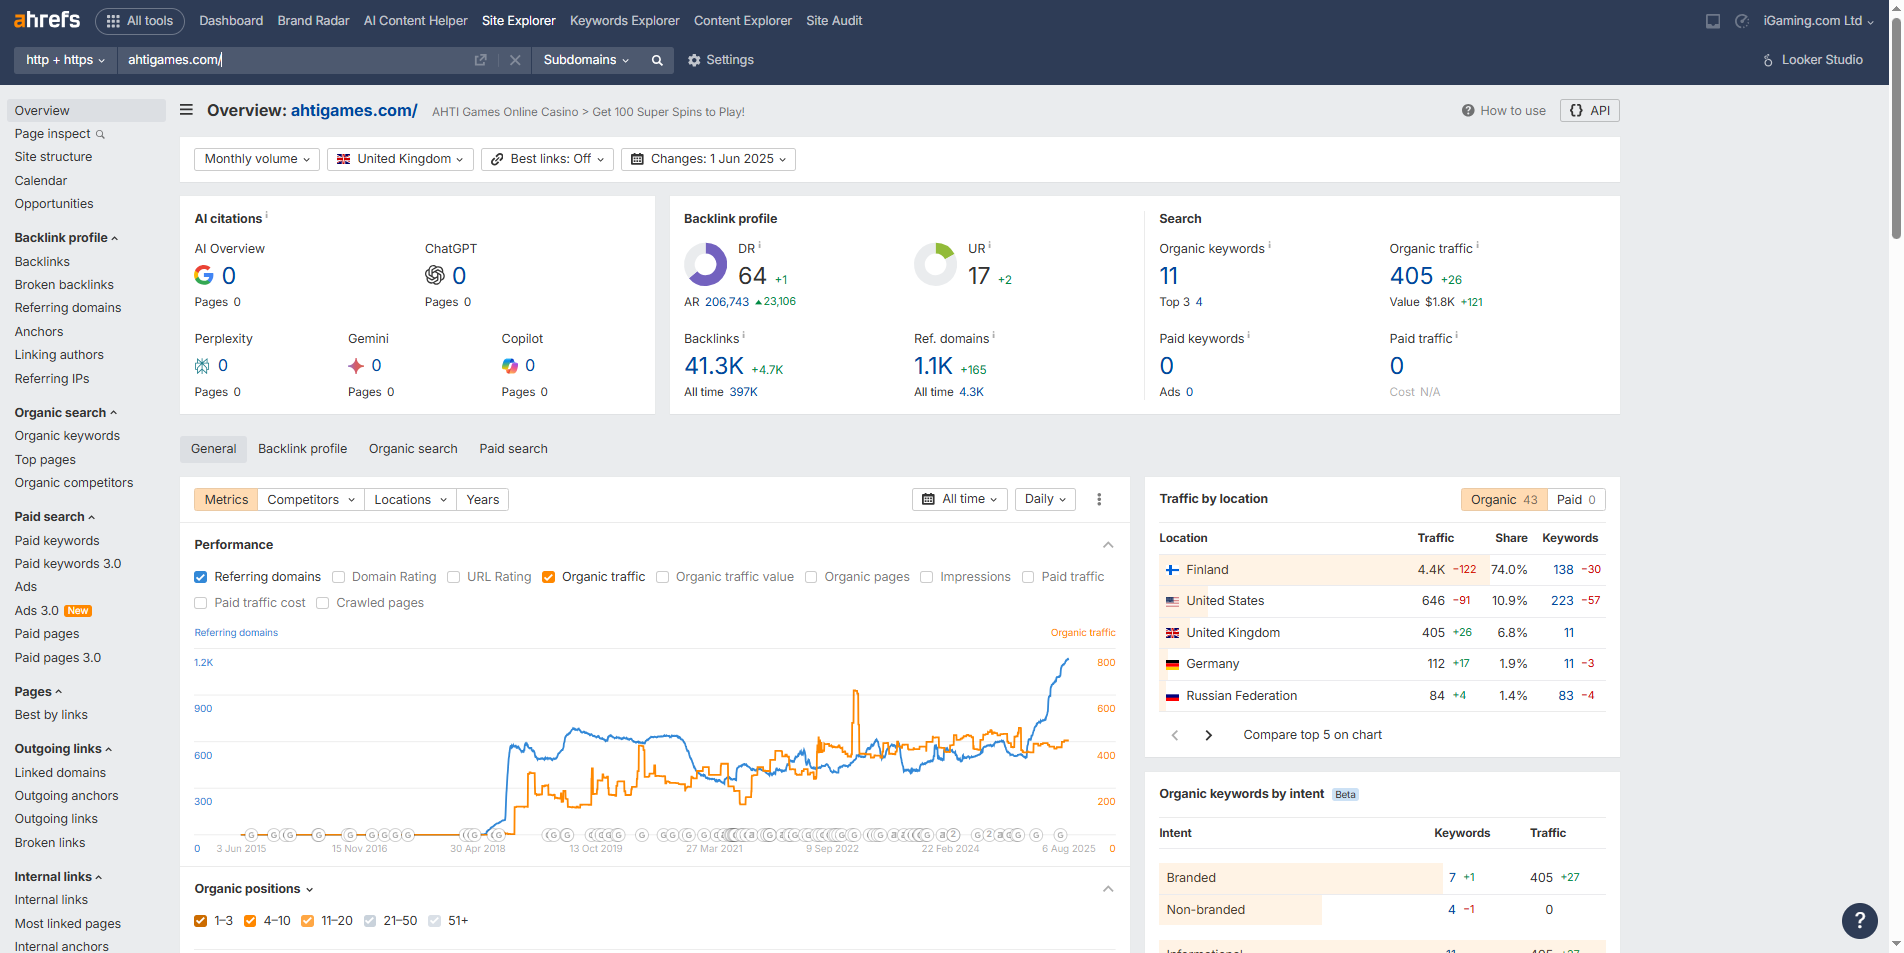This screenshot has height=953, width=1904.
Task: Click the Non-branded intent bar
Action: click(1240, 910)
